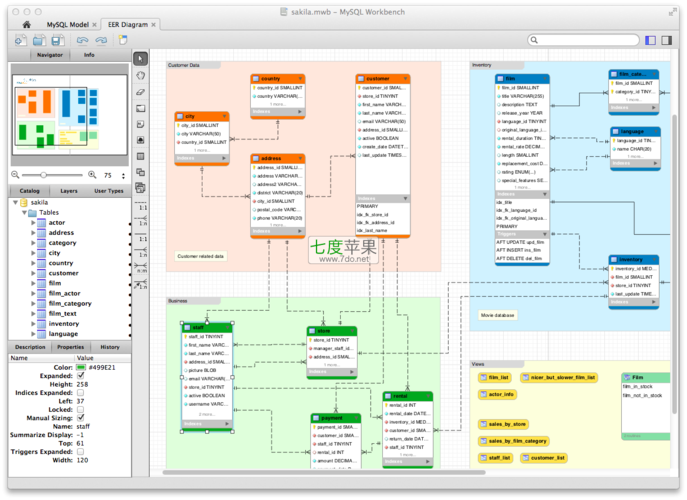The image size is (687, 500).
Task: Toggle the Manual Sizing checkbox
Action: pos(81,418)
